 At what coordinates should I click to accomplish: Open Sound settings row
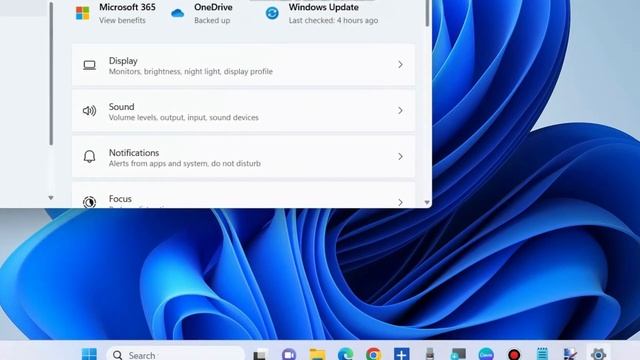243,111
